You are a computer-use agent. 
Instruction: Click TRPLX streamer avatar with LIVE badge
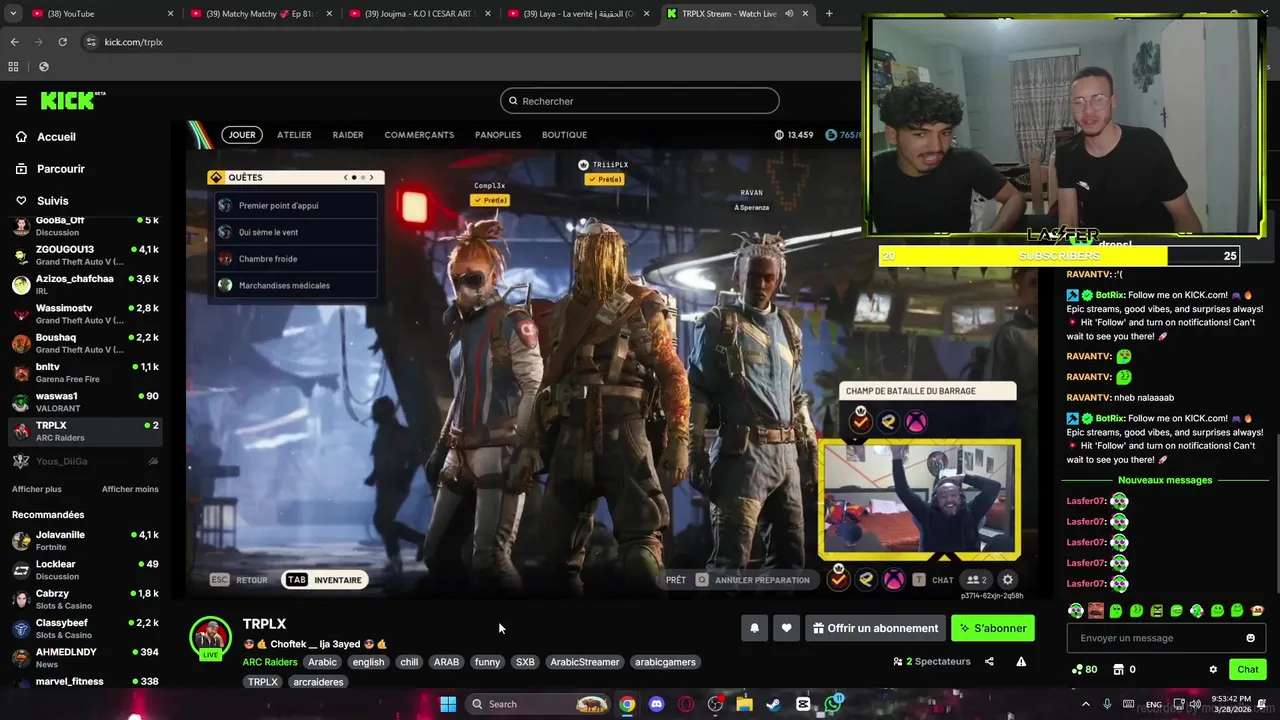[x=211, y=639]
